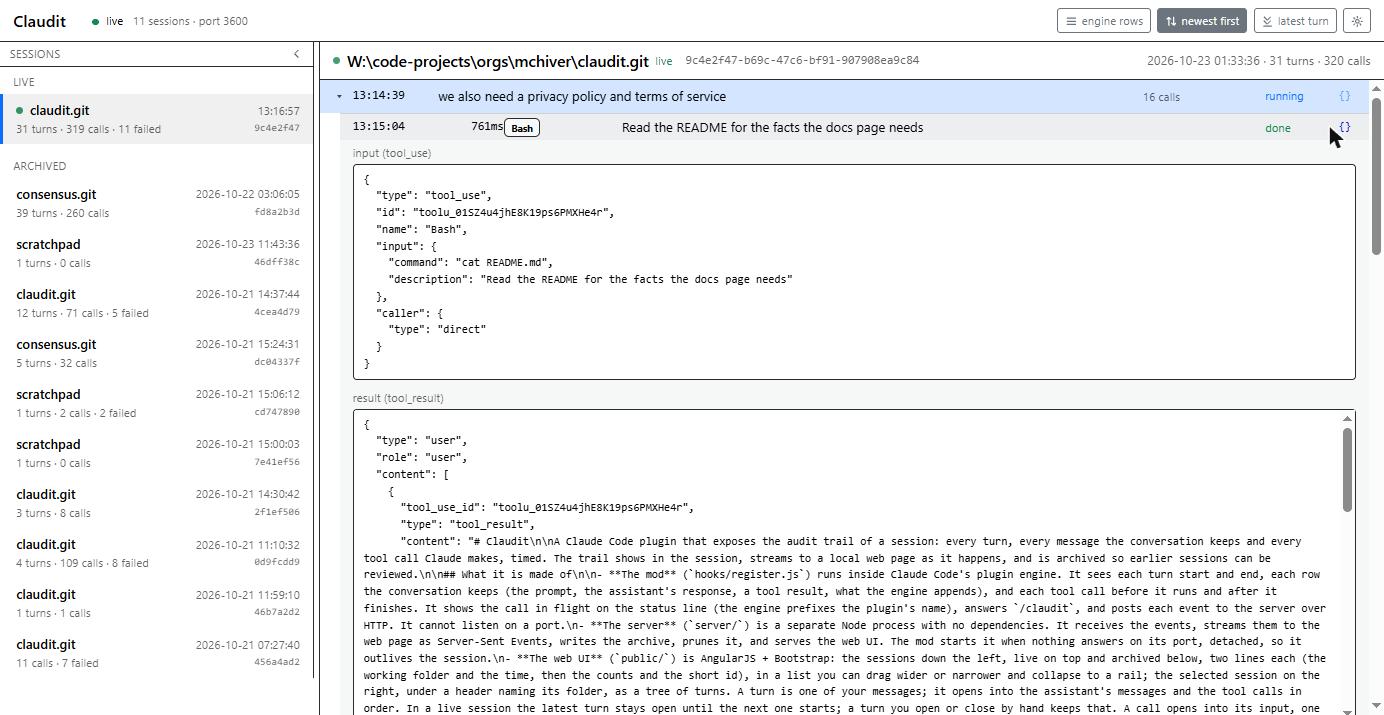Image resolution: width=1384 pixels, height=715 pixels.
Task: Open raw JSON for the running turn
Action: point(1344,96)
